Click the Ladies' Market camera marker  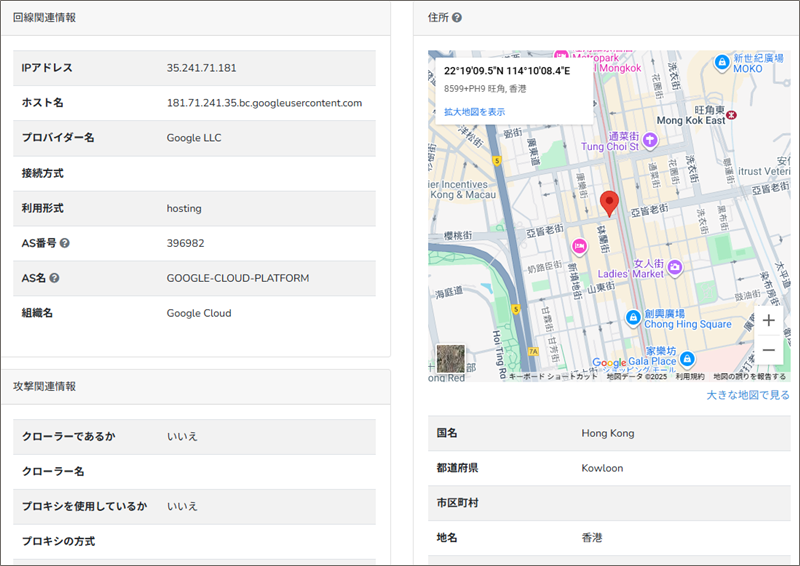tap(675, 266)
